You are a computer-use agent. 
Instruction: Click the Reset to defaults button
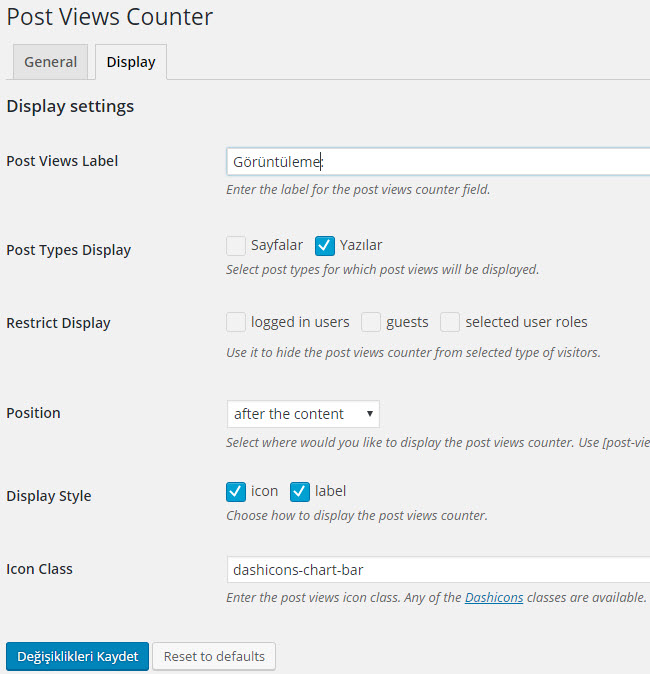(214, 656)
